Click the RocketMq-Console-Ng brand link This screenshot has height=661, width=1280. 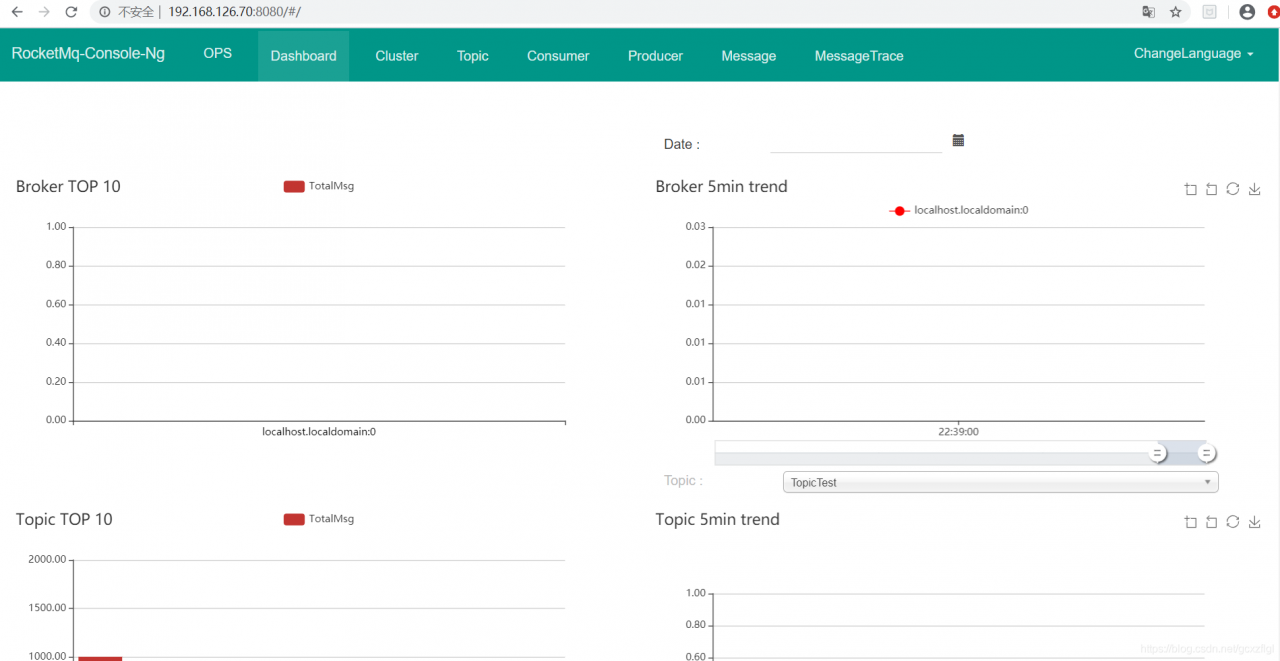click(88, 53)
